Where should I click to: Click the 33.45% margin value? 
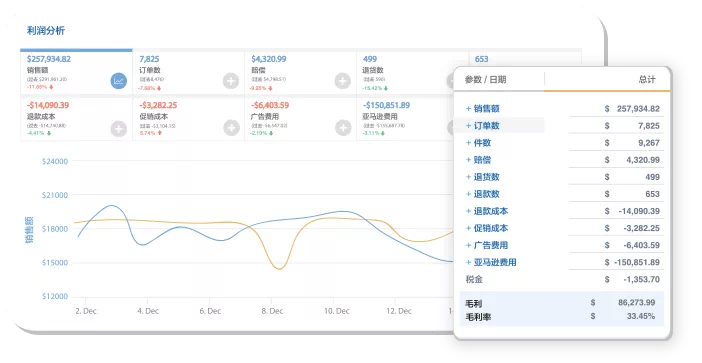(x=641, y=316)
